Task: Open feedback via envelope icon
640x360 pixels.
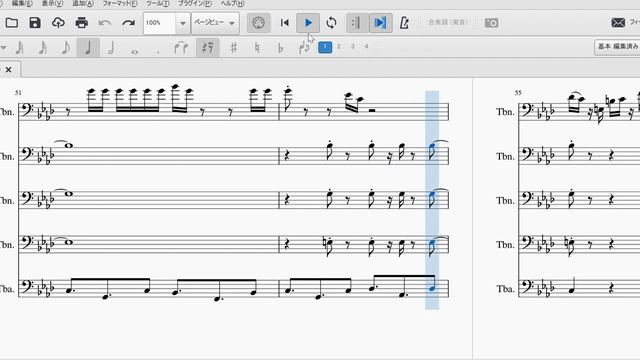Action: [x=618, y=23]
